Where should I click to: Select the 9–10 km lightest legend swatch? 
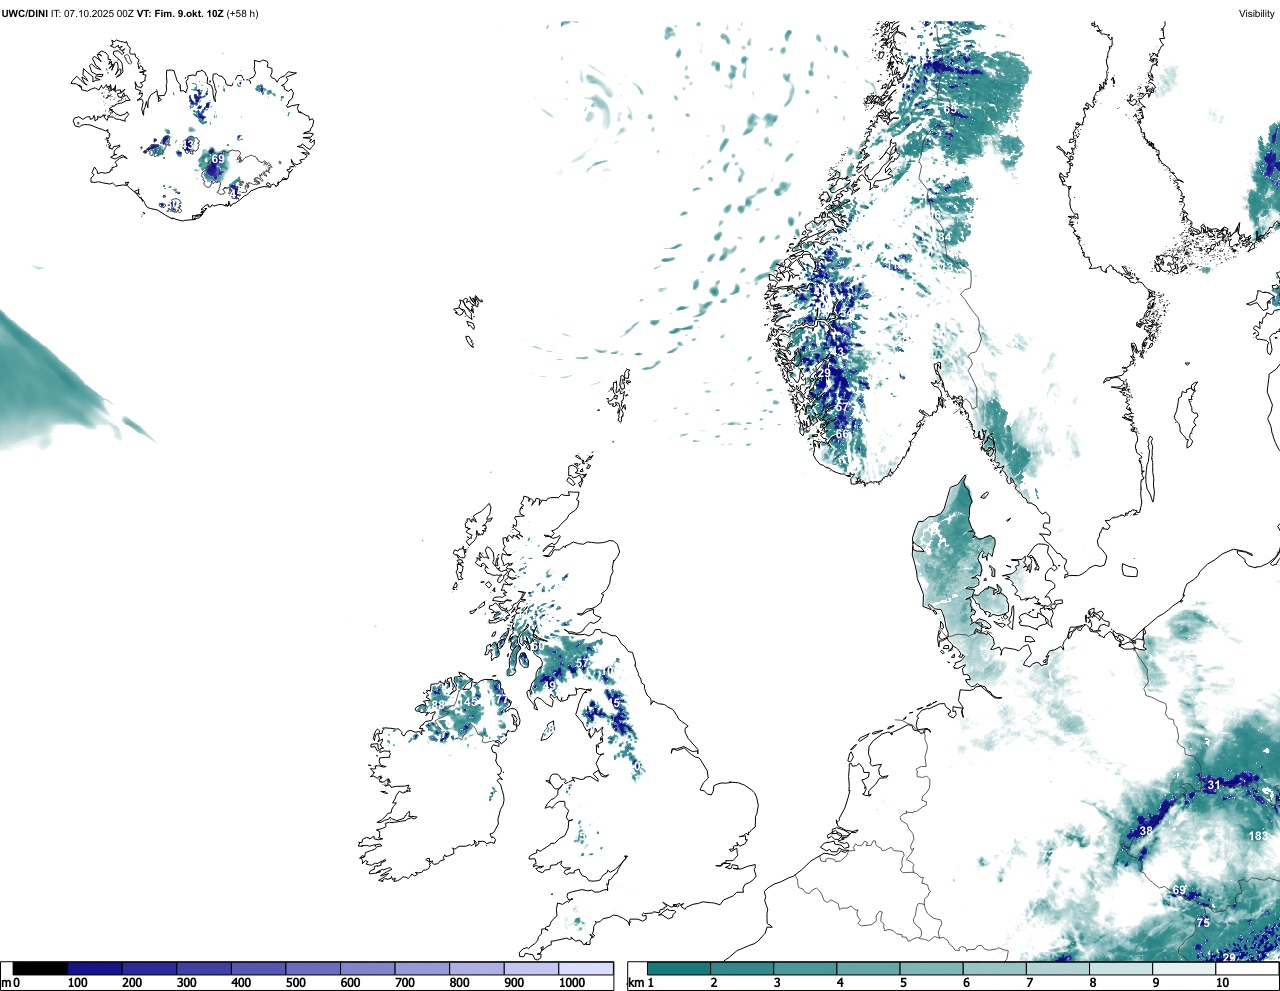coord(1183,968)
